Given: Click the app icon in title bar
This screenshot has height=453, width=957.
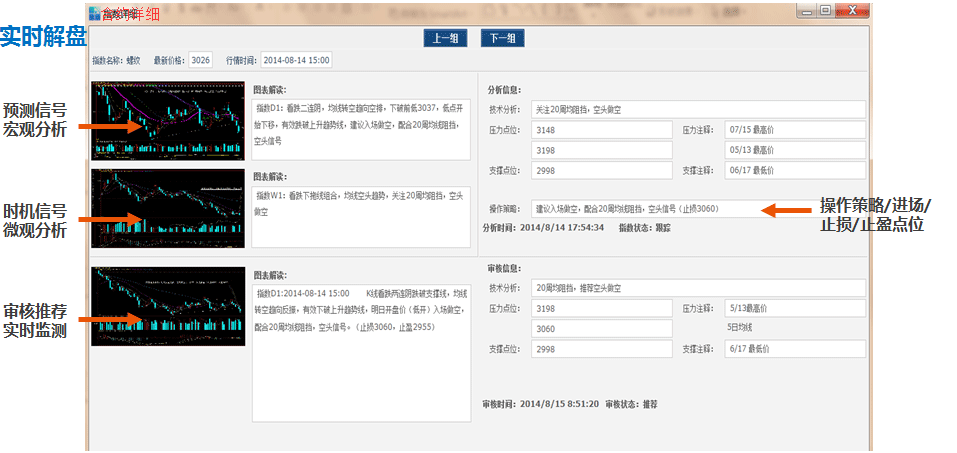Looking at the screenshot, I should [x=95, y=12].
